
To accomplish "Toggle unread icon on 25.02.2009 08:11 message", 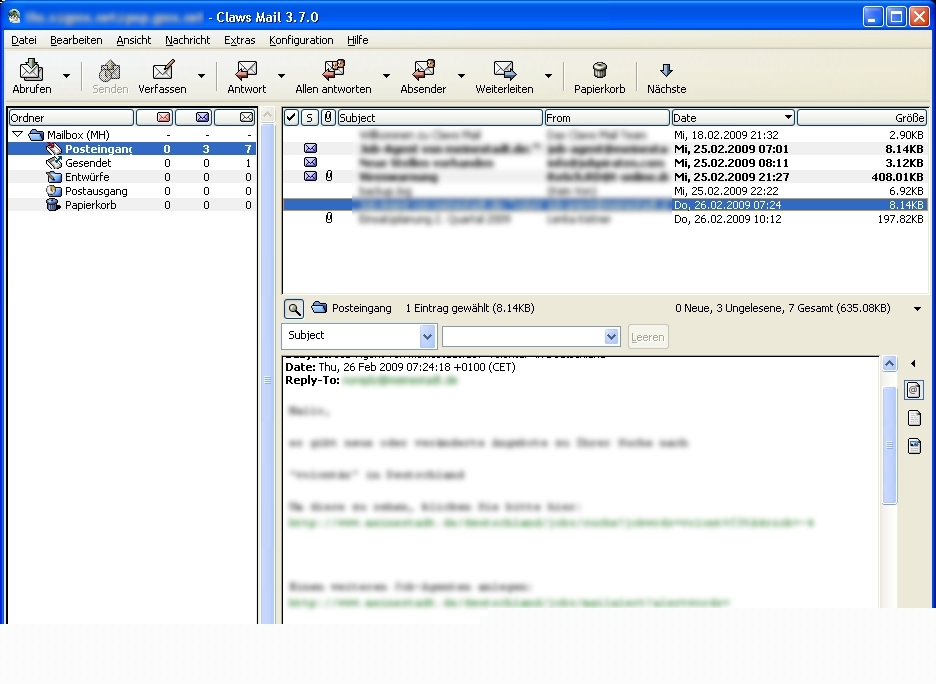I will click(310, 162).
